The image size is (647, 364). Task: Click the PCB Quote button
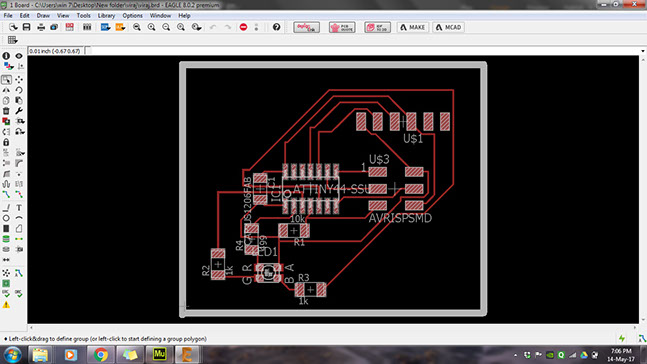pos(342,27)
